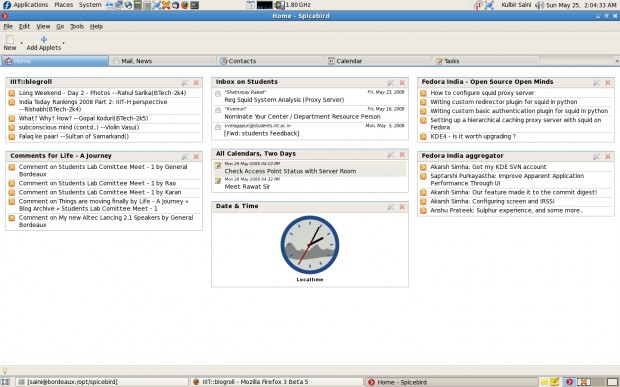
Task: Open 'Akarsh Simha: Got my KDE SVN account'
Action: 488,167
